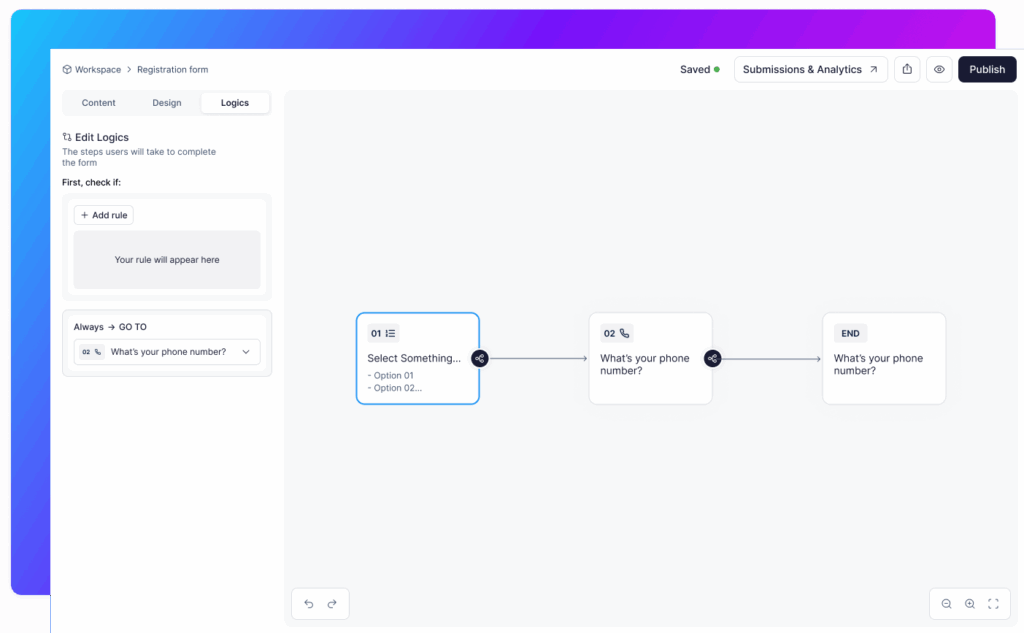Switch to the Content tab
The height and width of the screenshot is (633, 1024).
pyautogui.click(x=98, y=102)
